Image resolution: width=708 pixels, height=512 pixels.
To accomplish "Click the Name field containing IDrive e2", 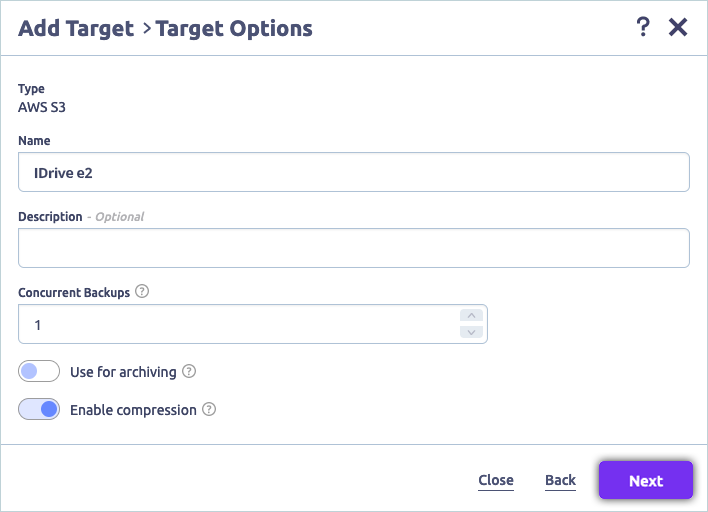I will [354, 172].
